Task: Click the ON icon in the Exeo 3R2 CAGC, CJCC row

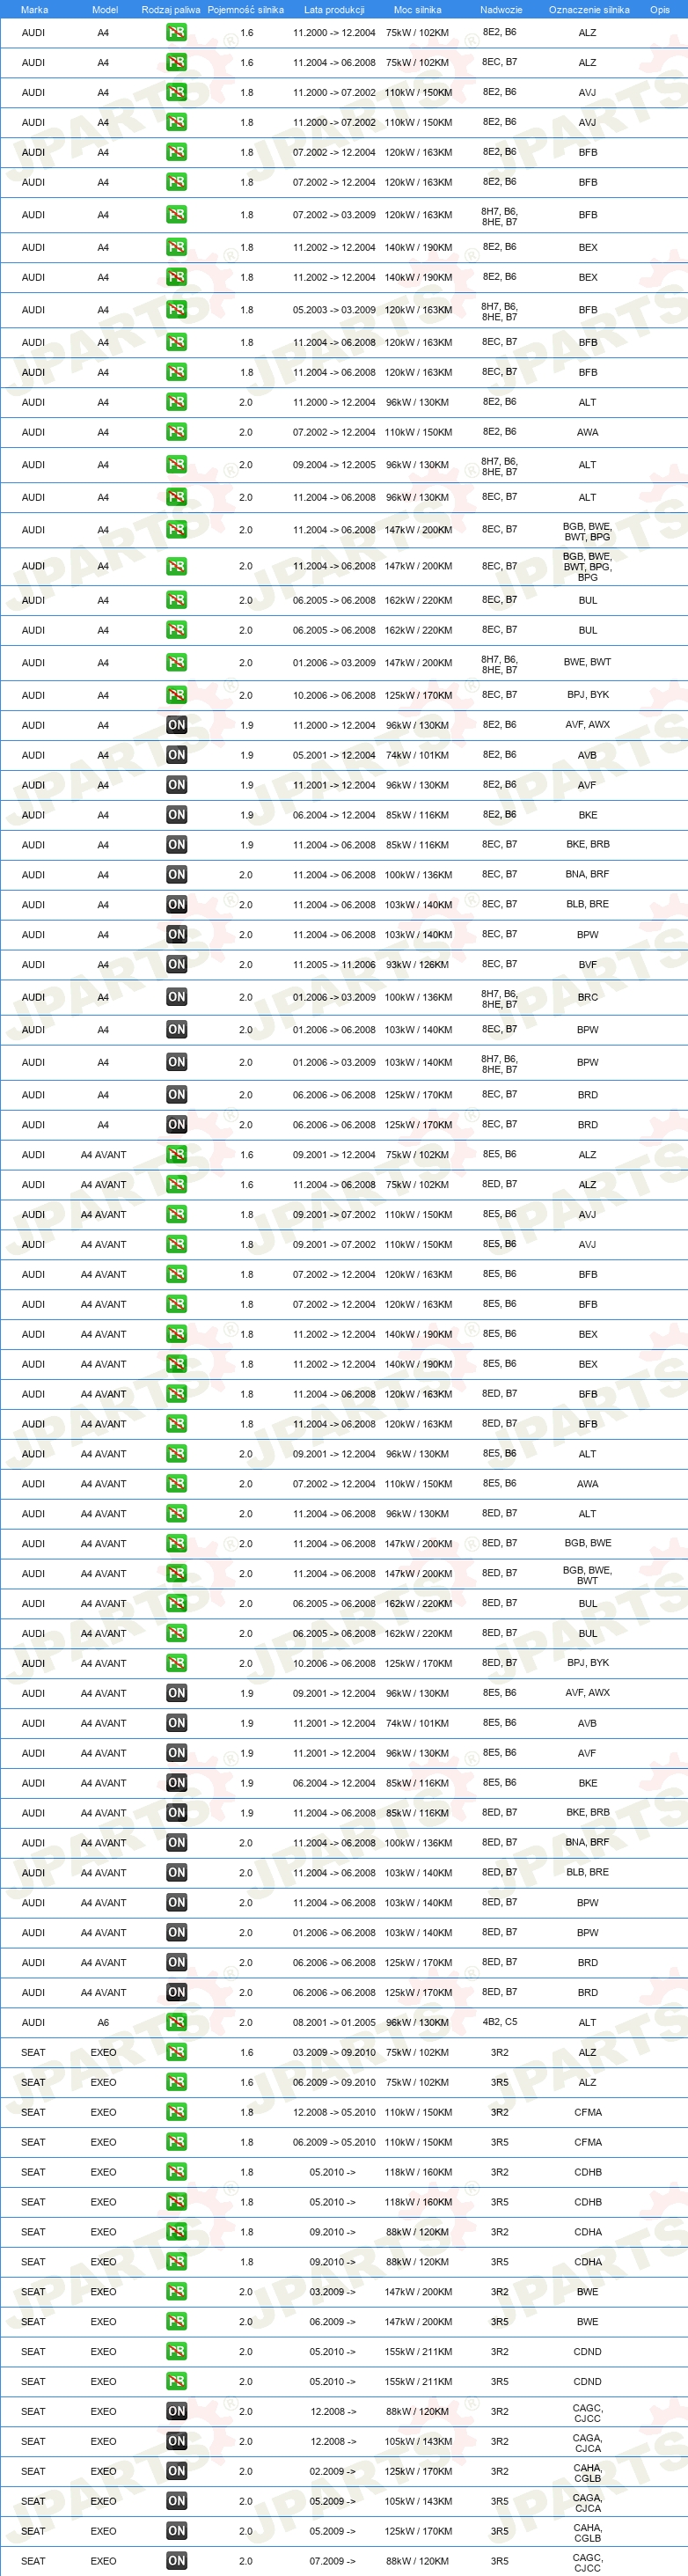Action: [176, 2413]
